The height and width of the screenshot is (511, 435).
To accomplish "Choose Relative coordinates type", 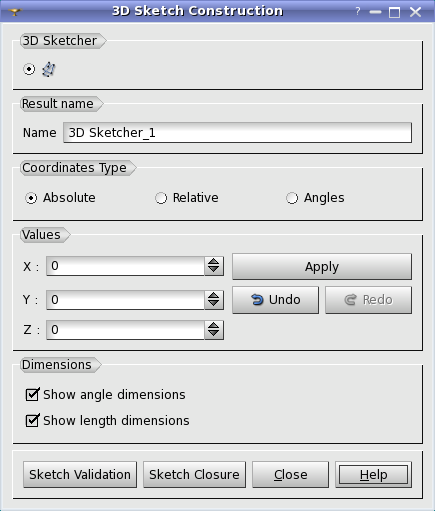I will (161, 198).
